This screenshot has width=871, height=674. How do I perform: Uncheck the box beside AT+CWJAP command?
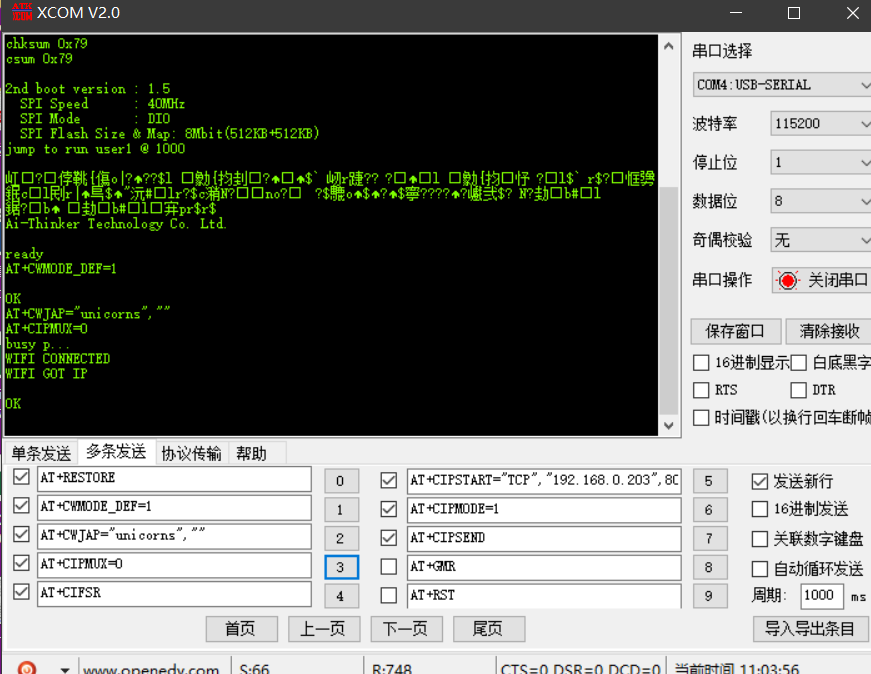tap(21, 535)
